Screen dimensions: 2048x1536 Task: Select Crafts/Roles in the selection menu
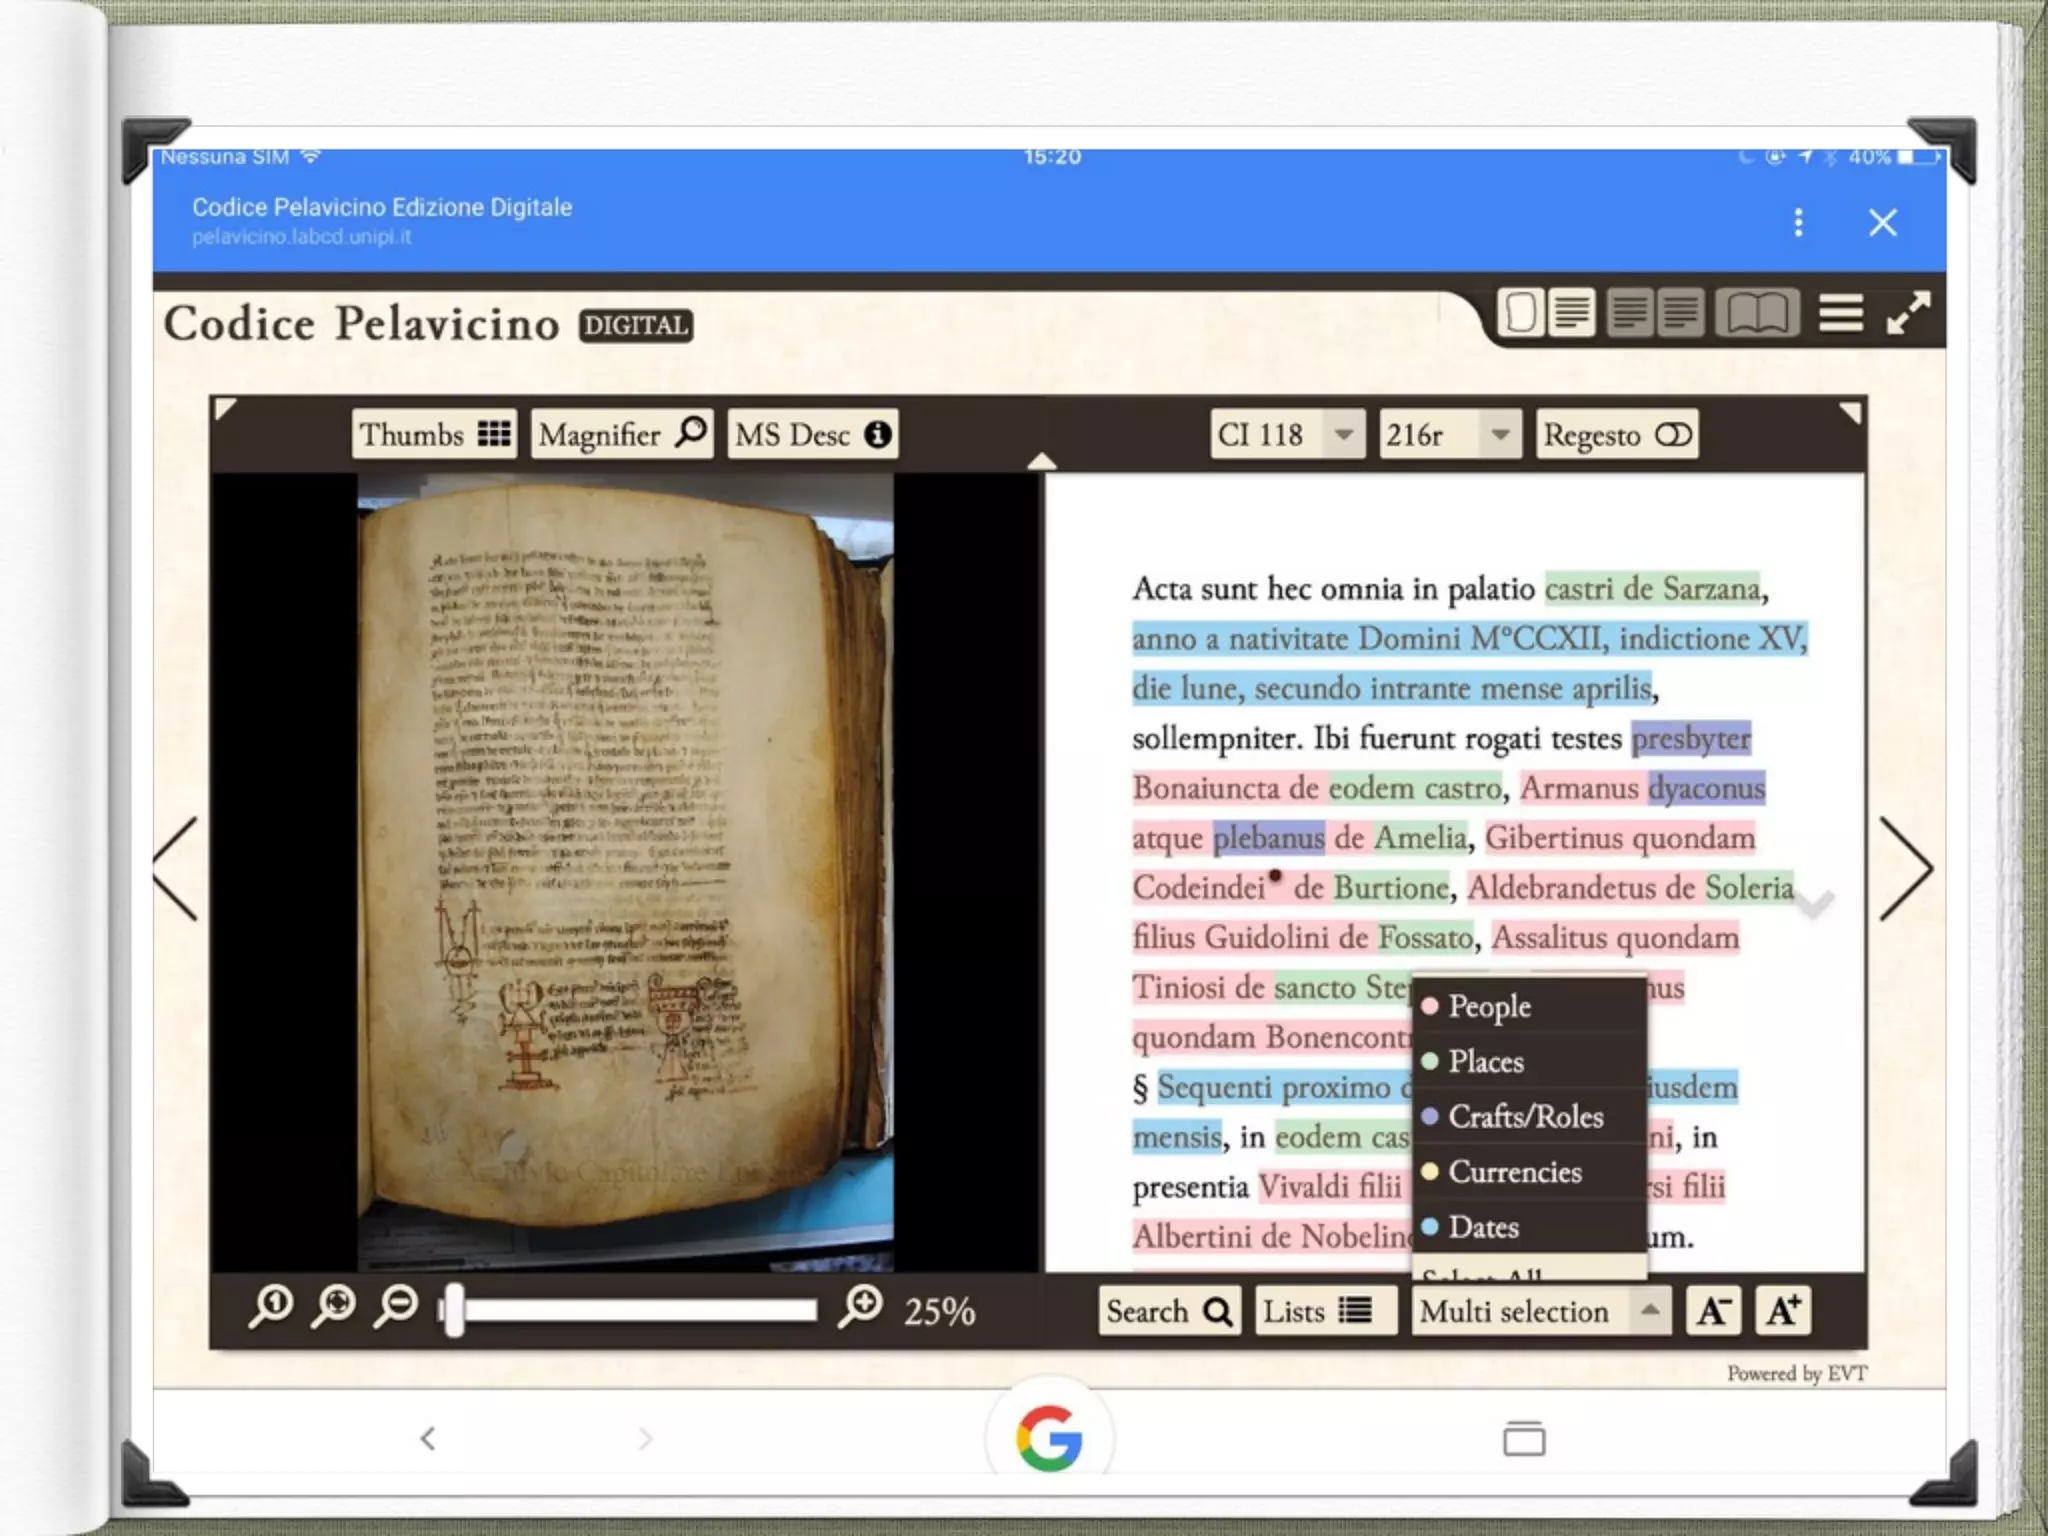click(x=1525, y=1117)
